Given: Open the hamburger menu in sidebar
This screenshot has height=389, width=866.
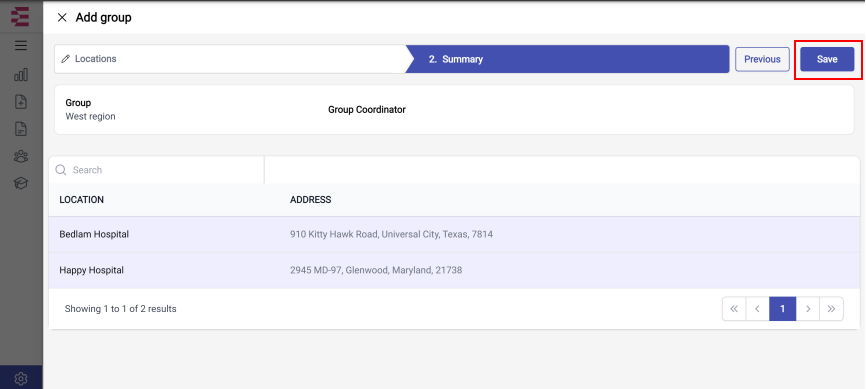Looking at the screenshot, I should 21,45.
